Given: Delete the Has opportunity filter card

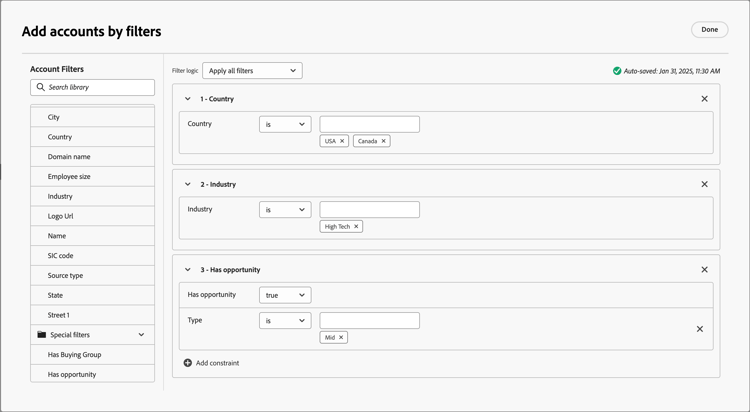Looking at the screenshot, I should (704, 270).
